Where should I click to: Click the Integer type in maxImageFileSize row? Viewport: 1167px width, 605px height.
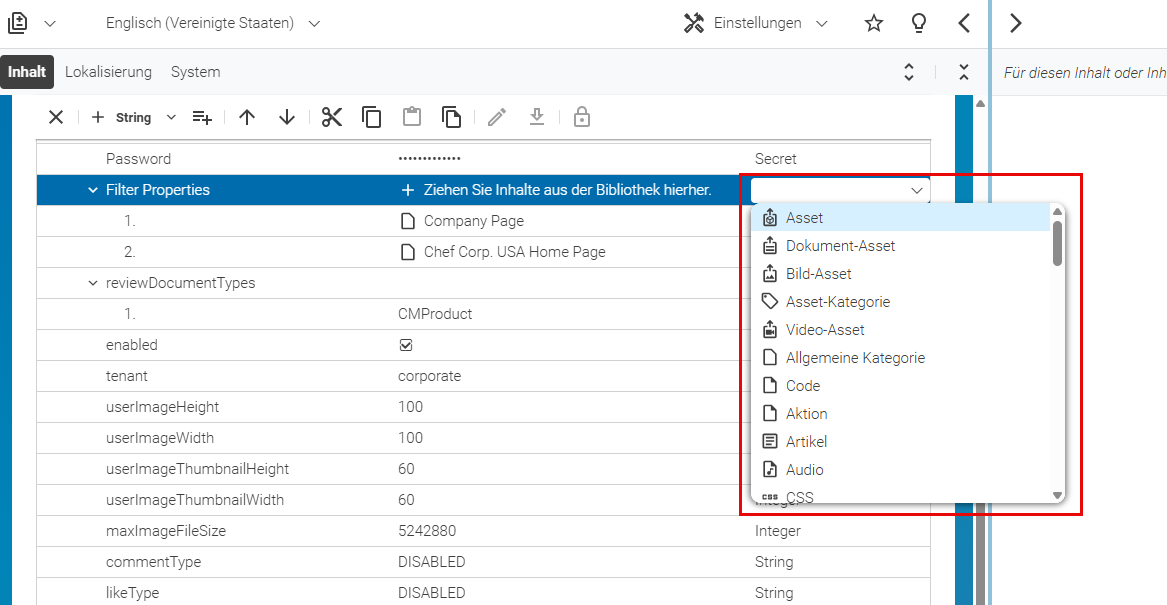778,531
